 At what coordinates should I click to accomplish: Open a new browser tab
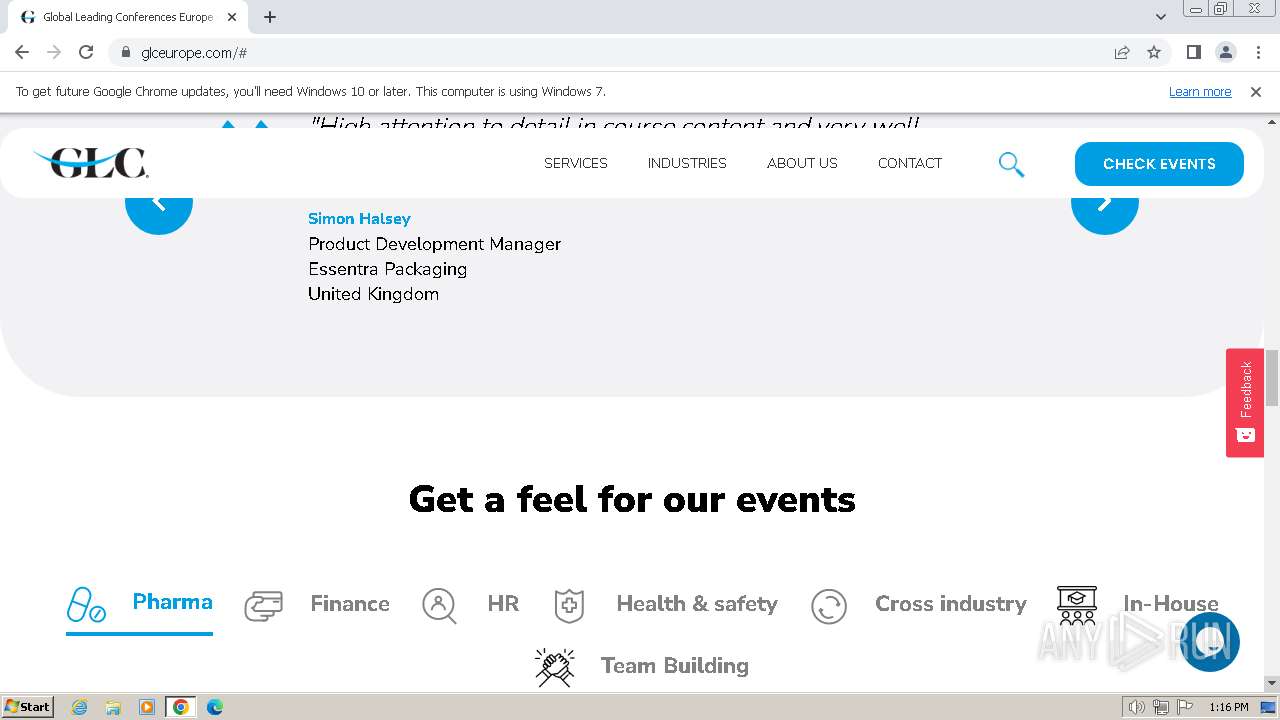click(x=270, y=17)
